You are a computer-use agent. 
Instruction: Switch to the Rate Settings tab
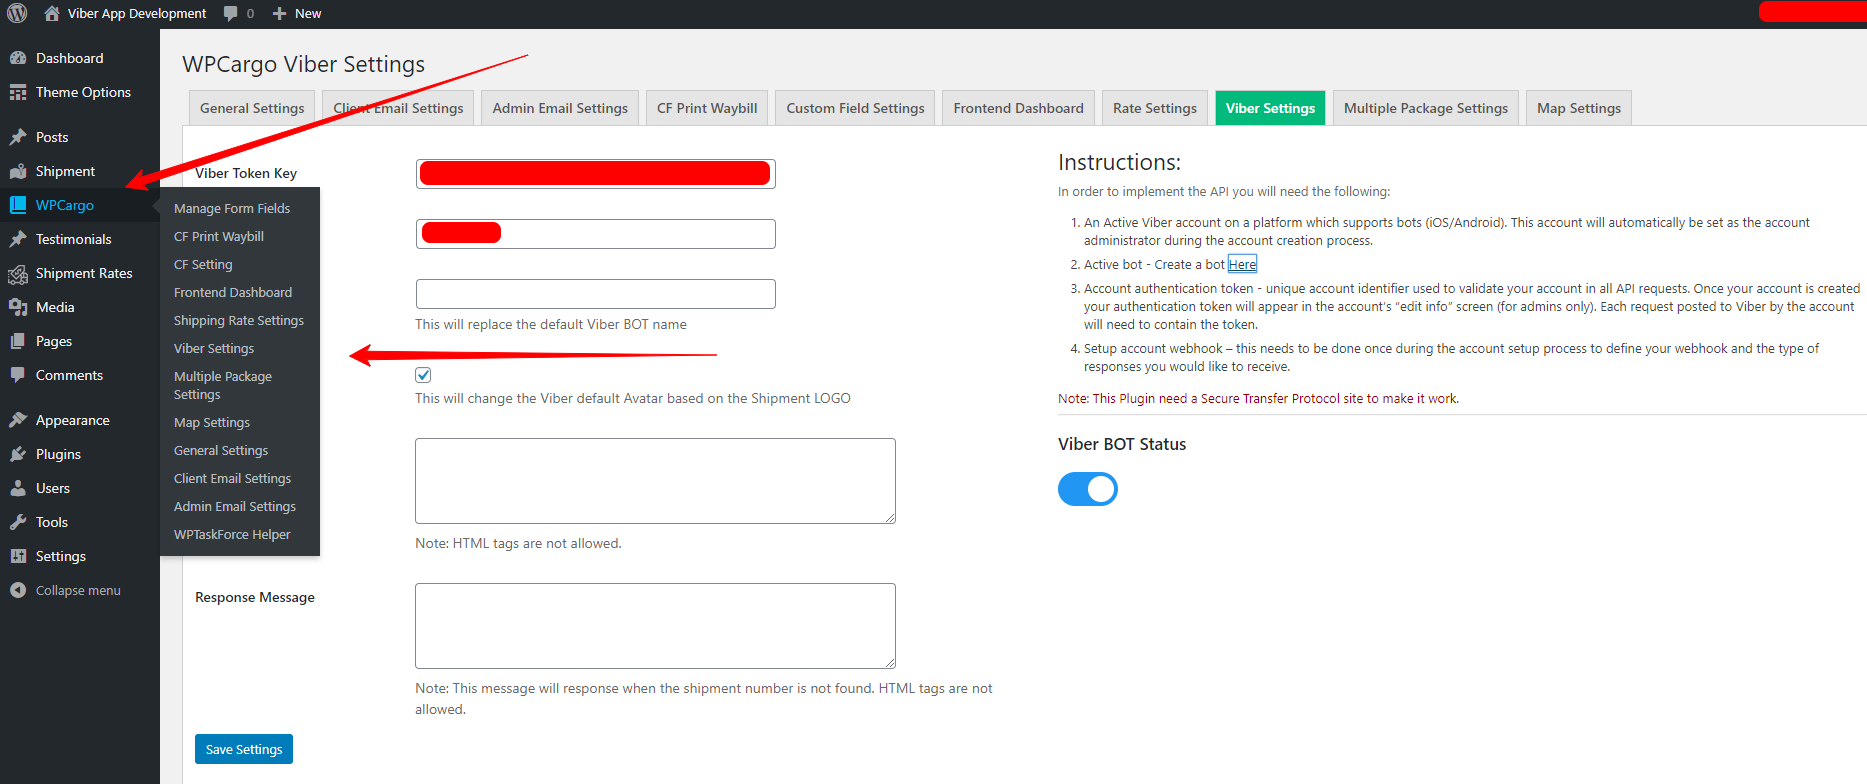point(1154,108)
